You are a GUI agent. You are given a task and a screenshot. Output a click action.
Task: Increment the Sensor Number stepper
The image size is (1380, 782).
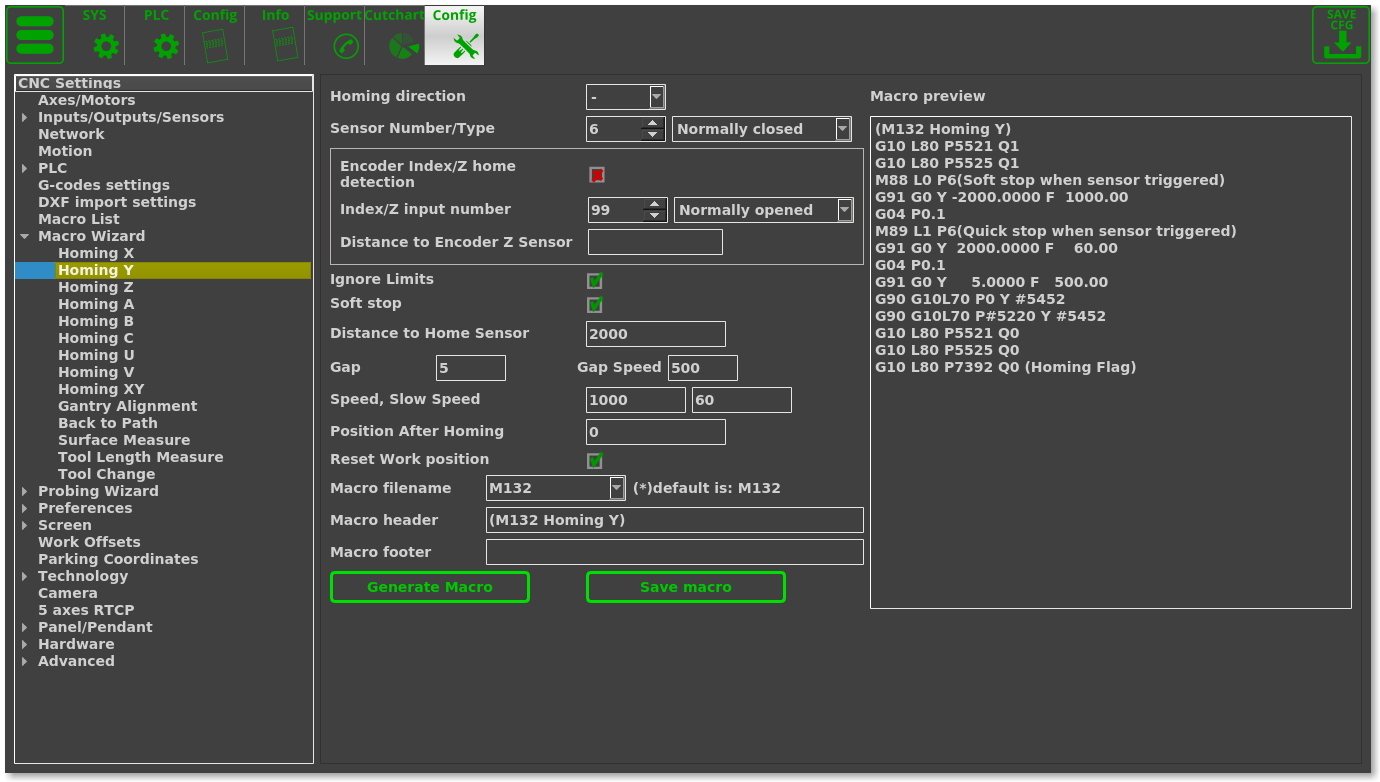pyautogui.click(x=653, y=123)
